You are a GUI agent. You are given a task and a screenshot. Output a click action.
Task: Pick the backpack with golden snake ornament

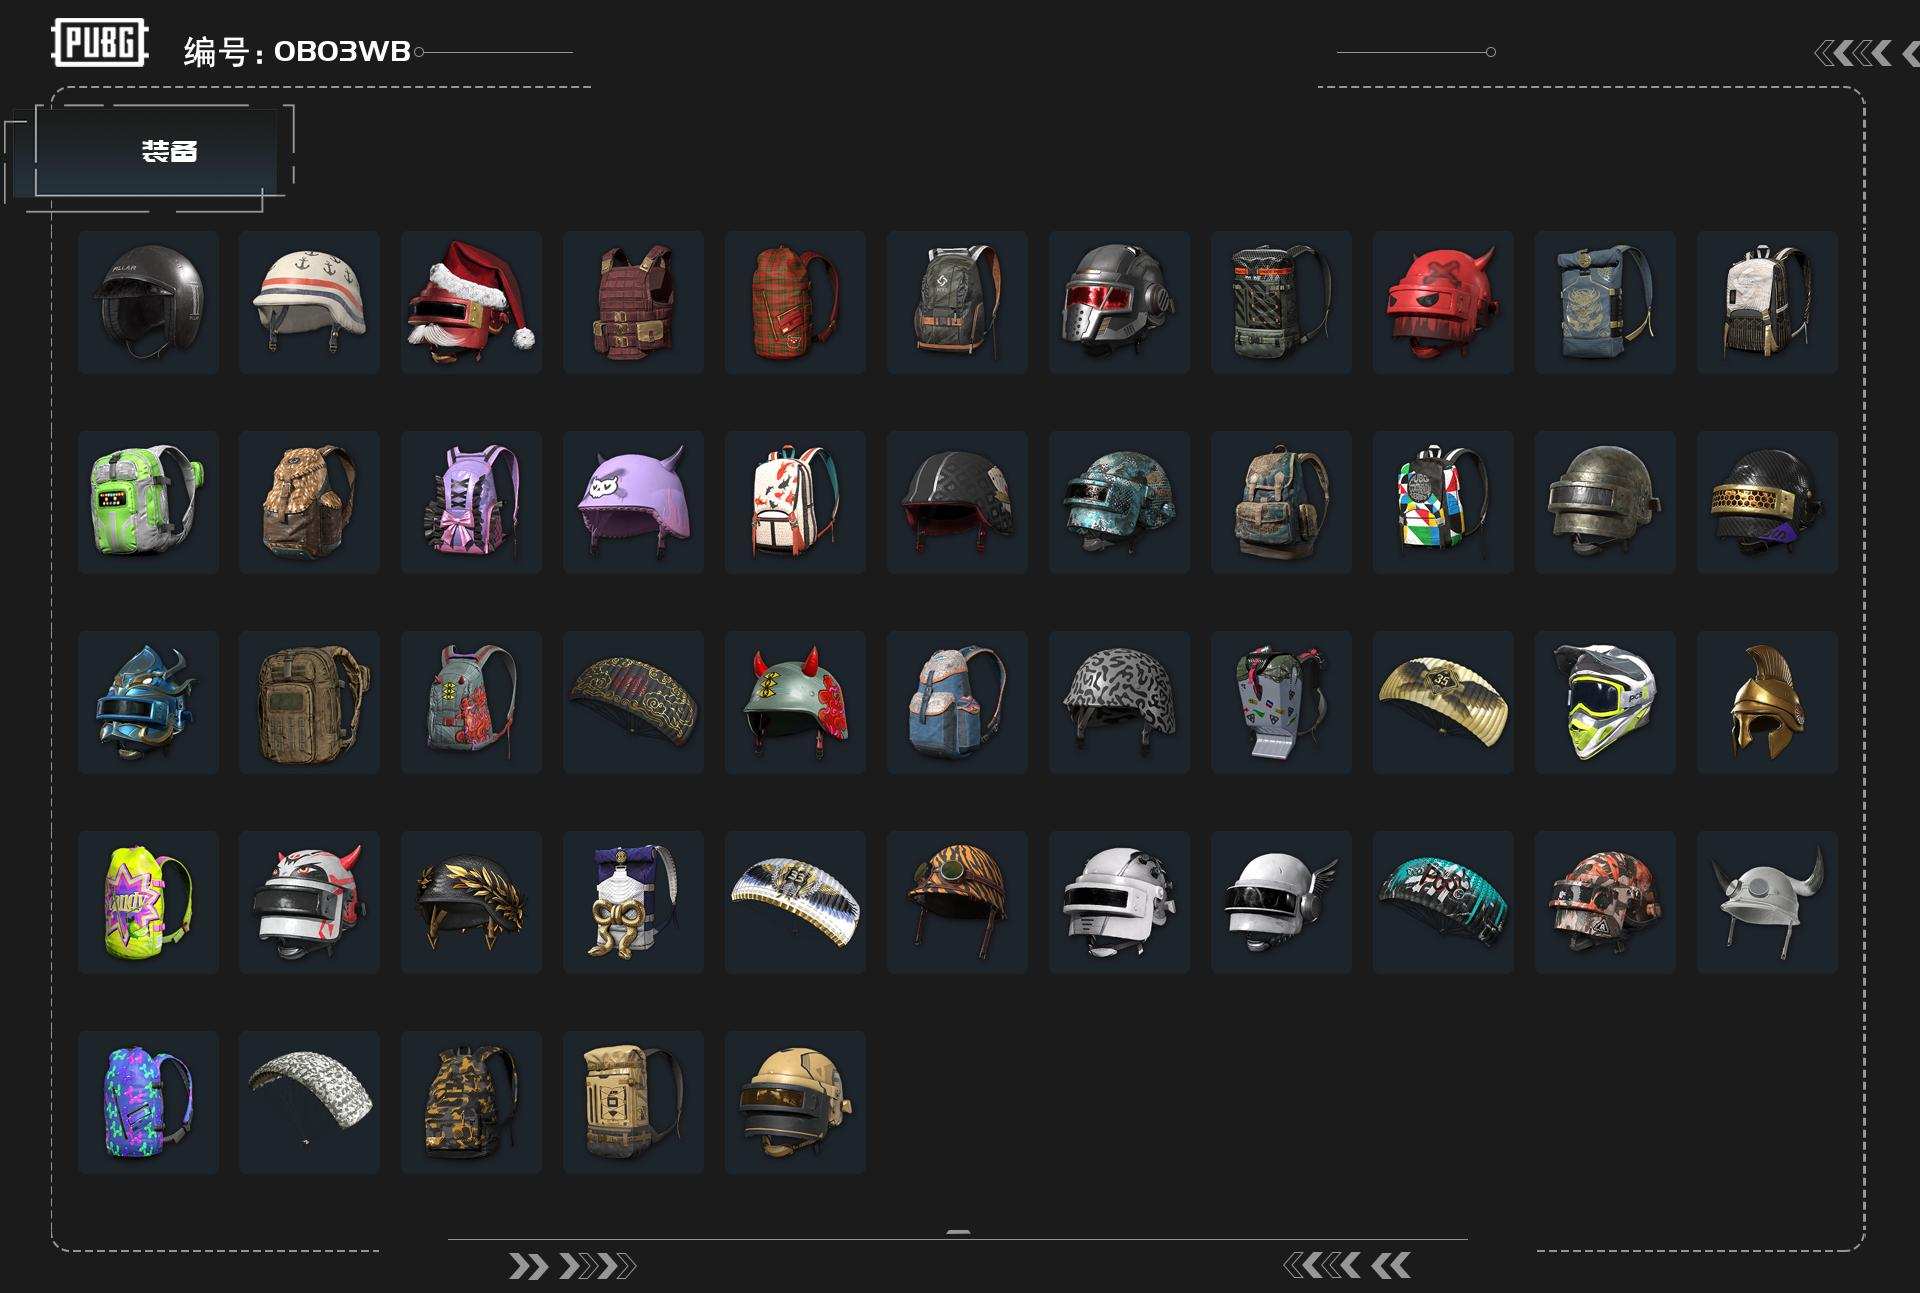[x=634, y=902]
